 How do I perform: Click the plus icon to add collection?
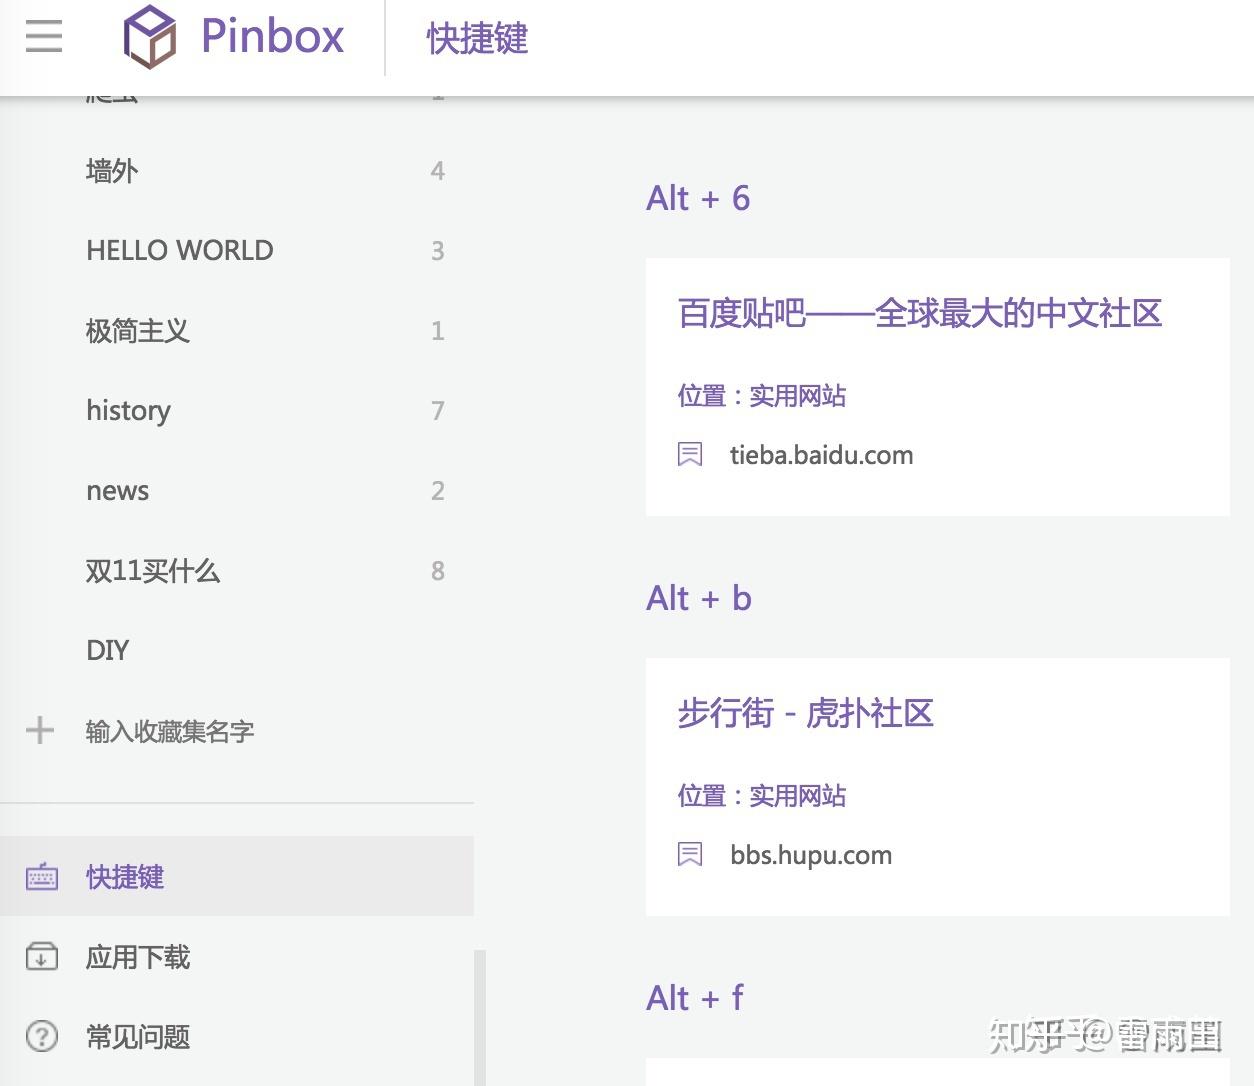click(40, 730)
